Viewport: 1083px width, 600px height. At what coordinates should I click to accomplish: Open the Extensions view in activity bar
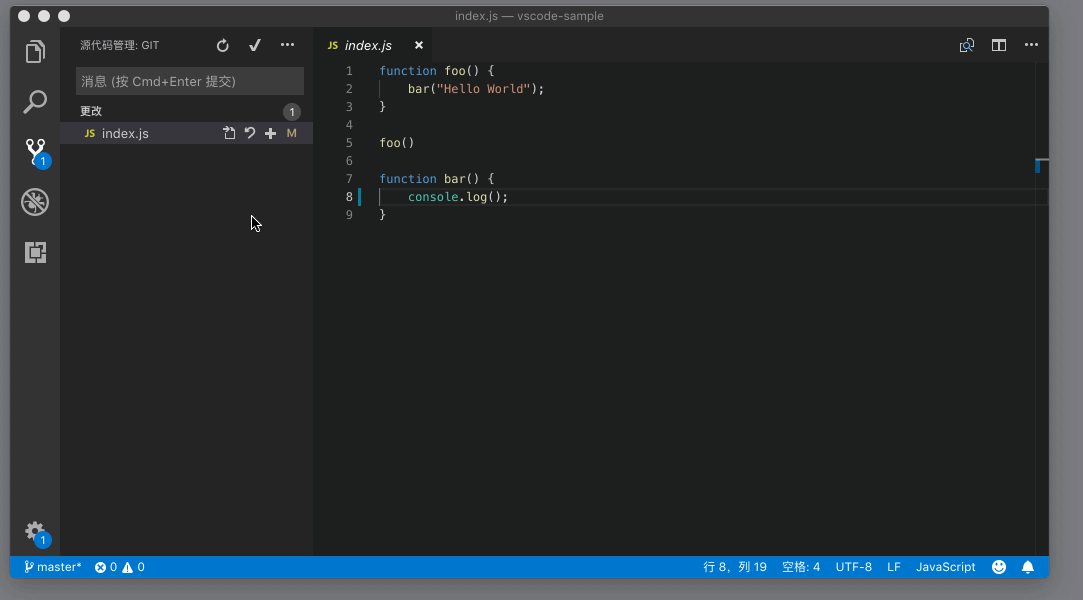[x=35, y=253]
